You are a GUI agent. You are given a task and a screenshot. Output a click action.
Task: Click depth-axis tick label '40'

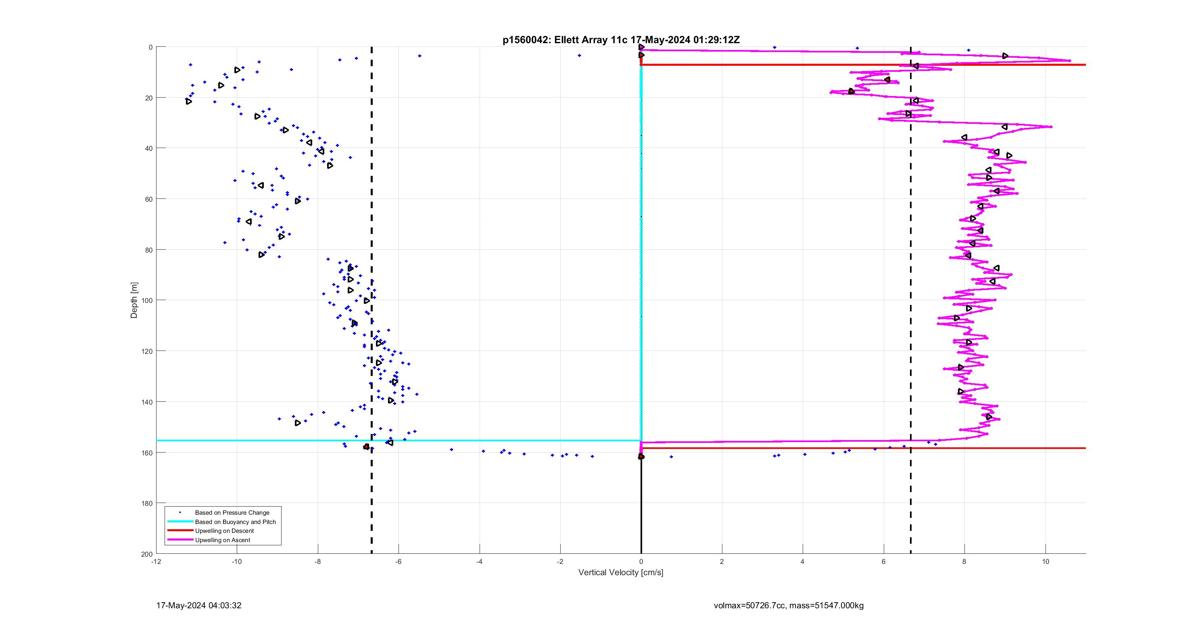coord(148,148)
